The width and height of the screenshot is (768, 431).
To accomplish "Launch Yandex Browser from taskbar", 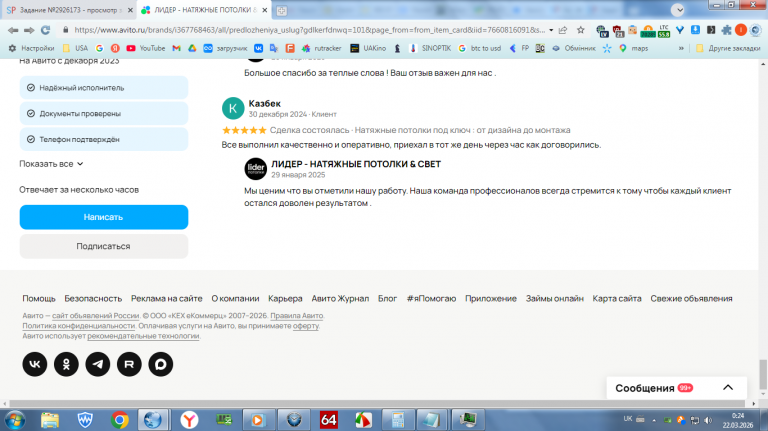I will [x=189, y=420].
